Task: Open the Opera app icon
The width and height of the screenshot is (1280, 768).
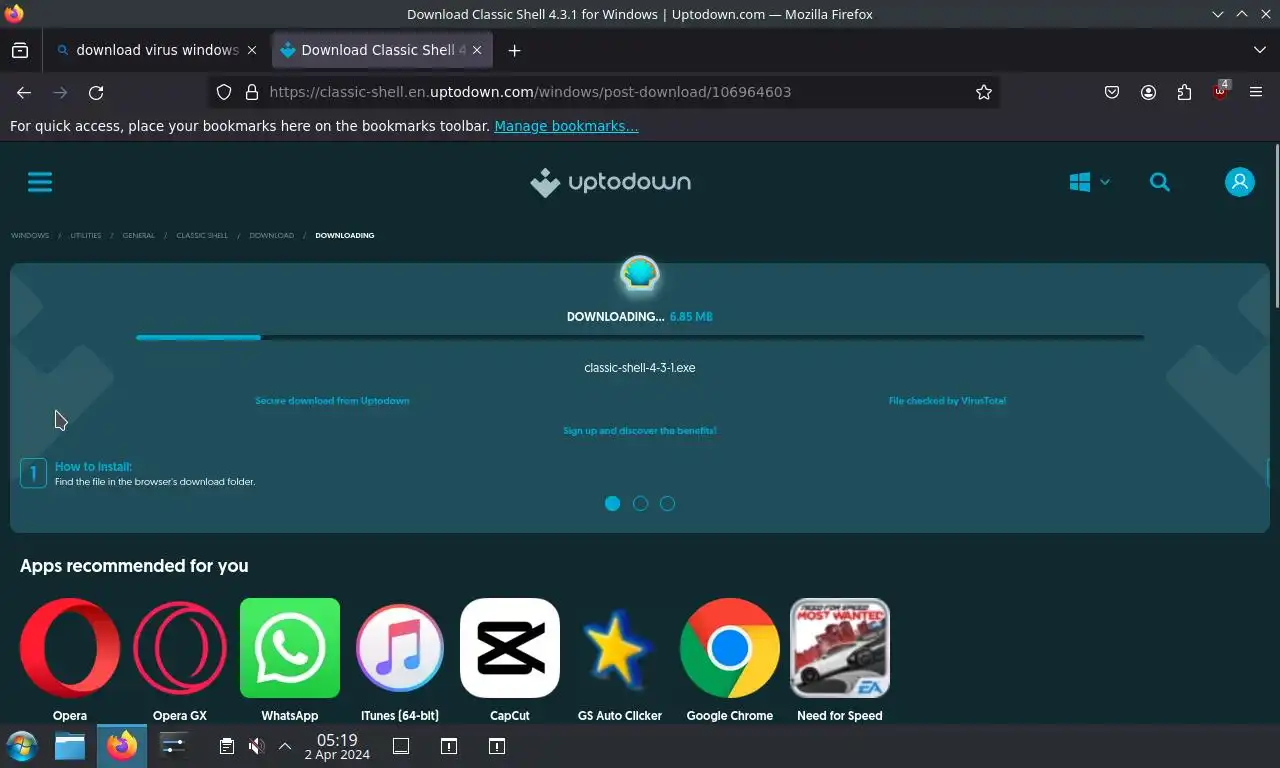Action: [x=70, y=648]
